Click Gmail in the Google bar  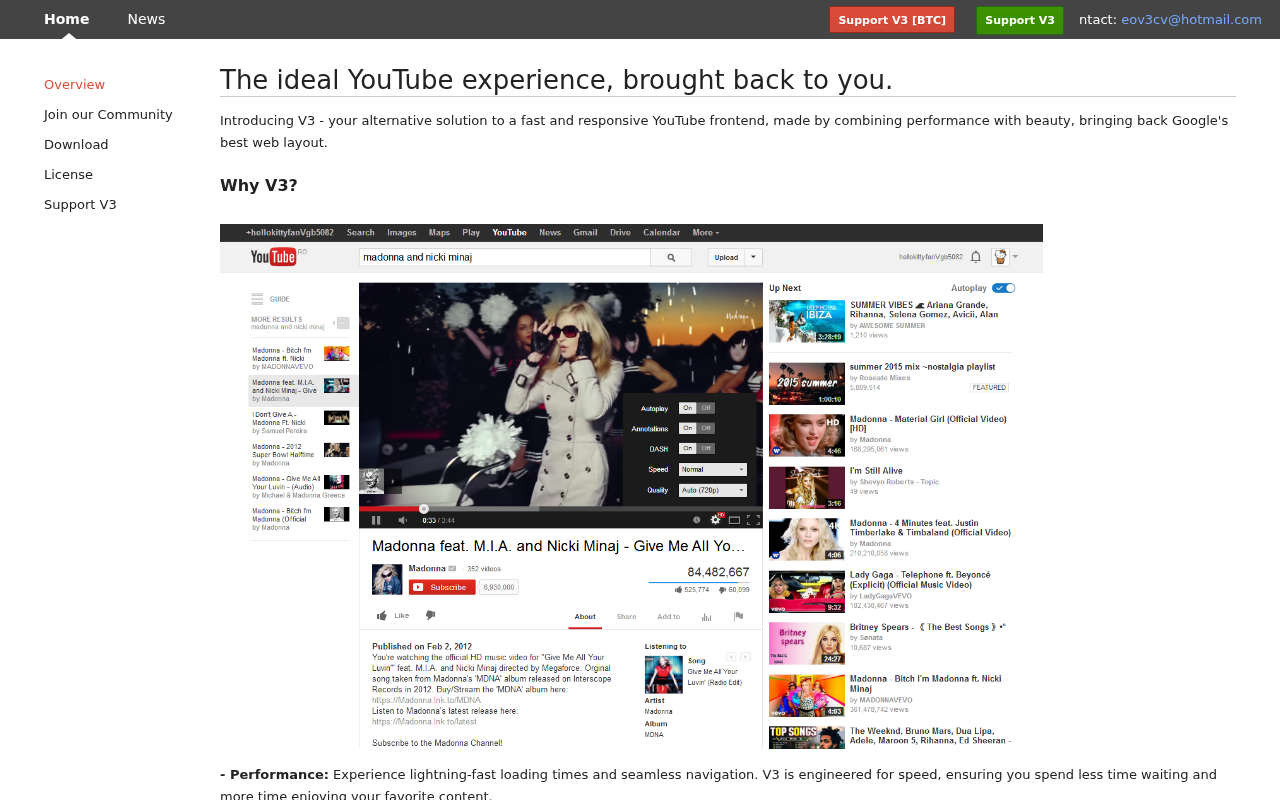point(585,232)
